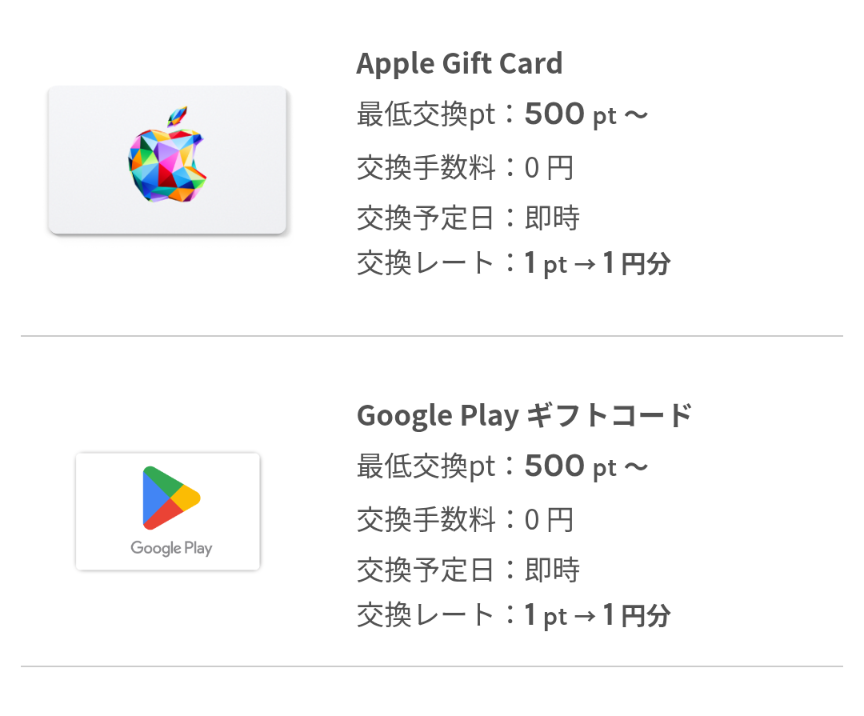Viewport: 864px width, 716px height.
Task: Click Apple Gift Card's 交換予定日 label
Action: 426,217
